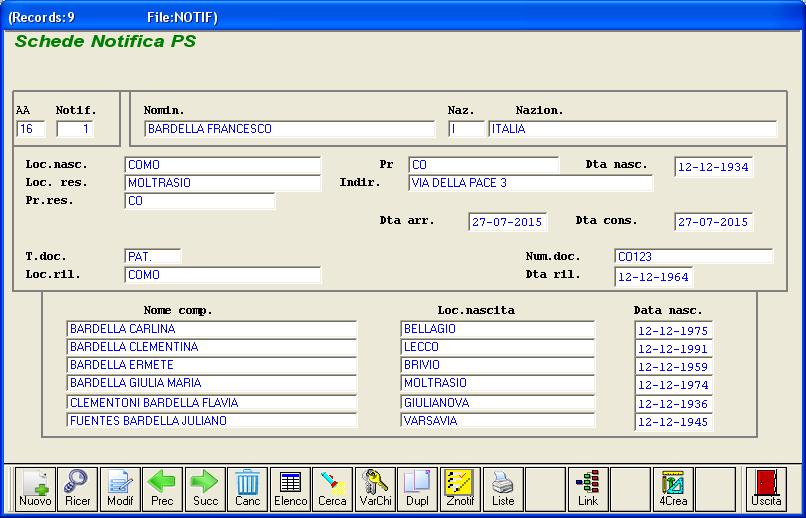Image resolution: width=806 pixels, height=518 pixels.
Task: Click the Loc.nascita column header
Action: point(476,310)
